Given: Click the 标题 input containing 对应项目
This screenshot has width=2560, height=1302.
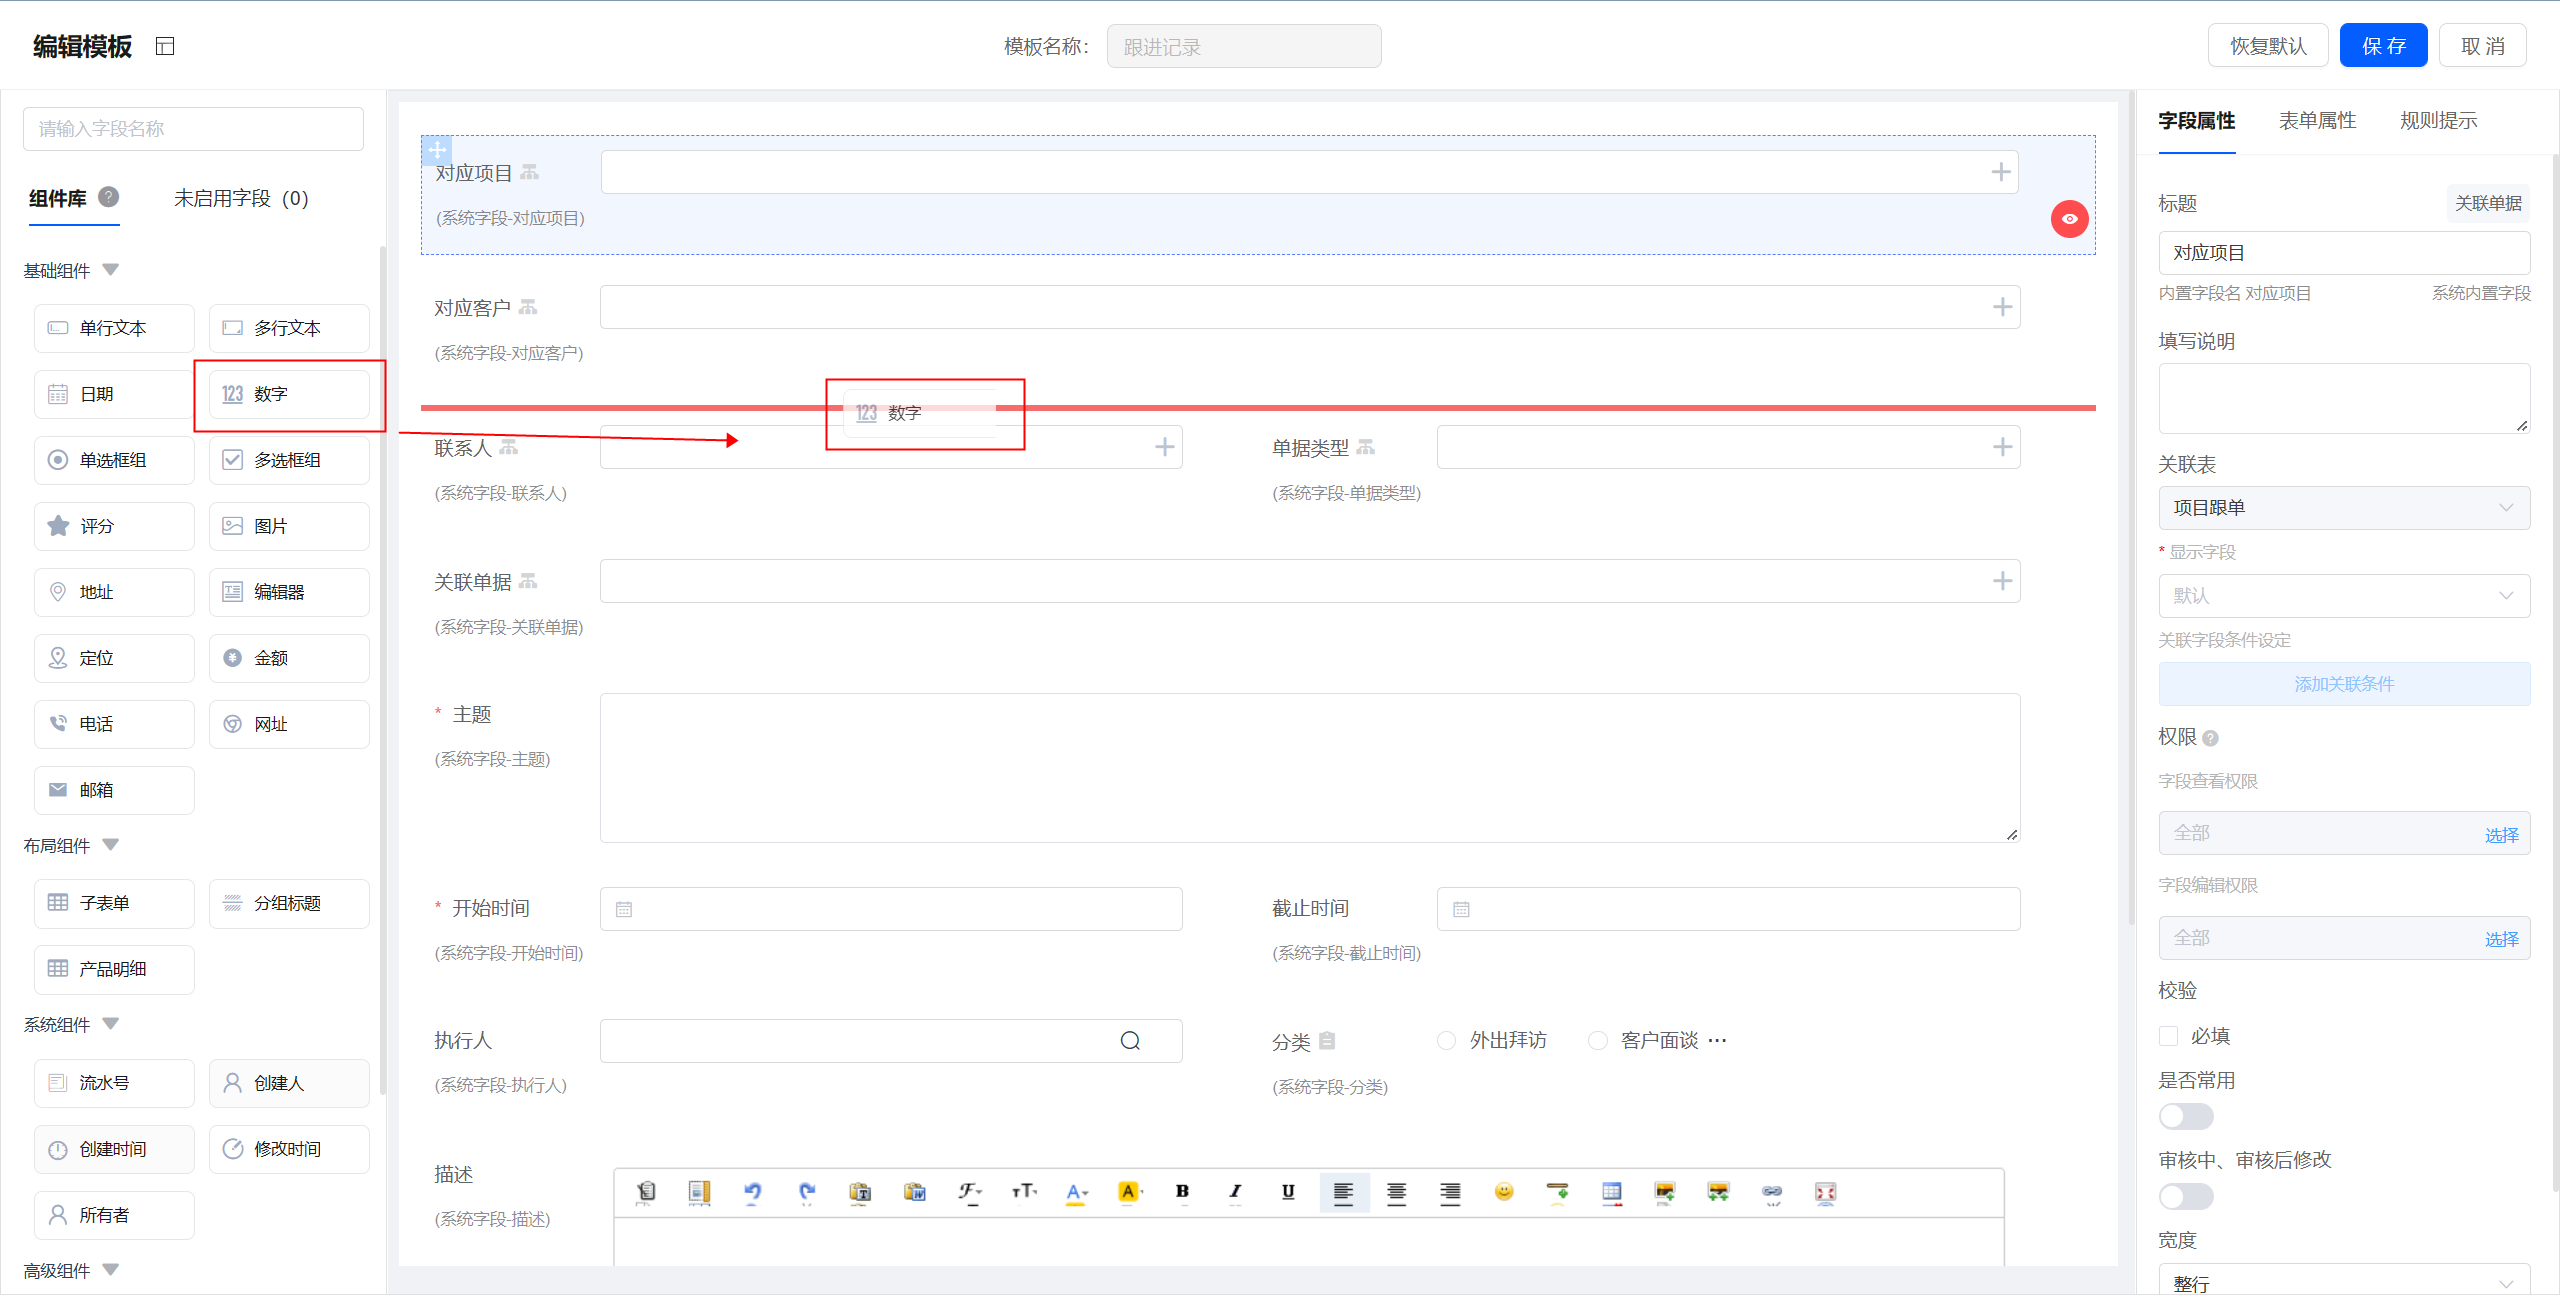Looking at the screenshot, I should [x=2344, y=253].
